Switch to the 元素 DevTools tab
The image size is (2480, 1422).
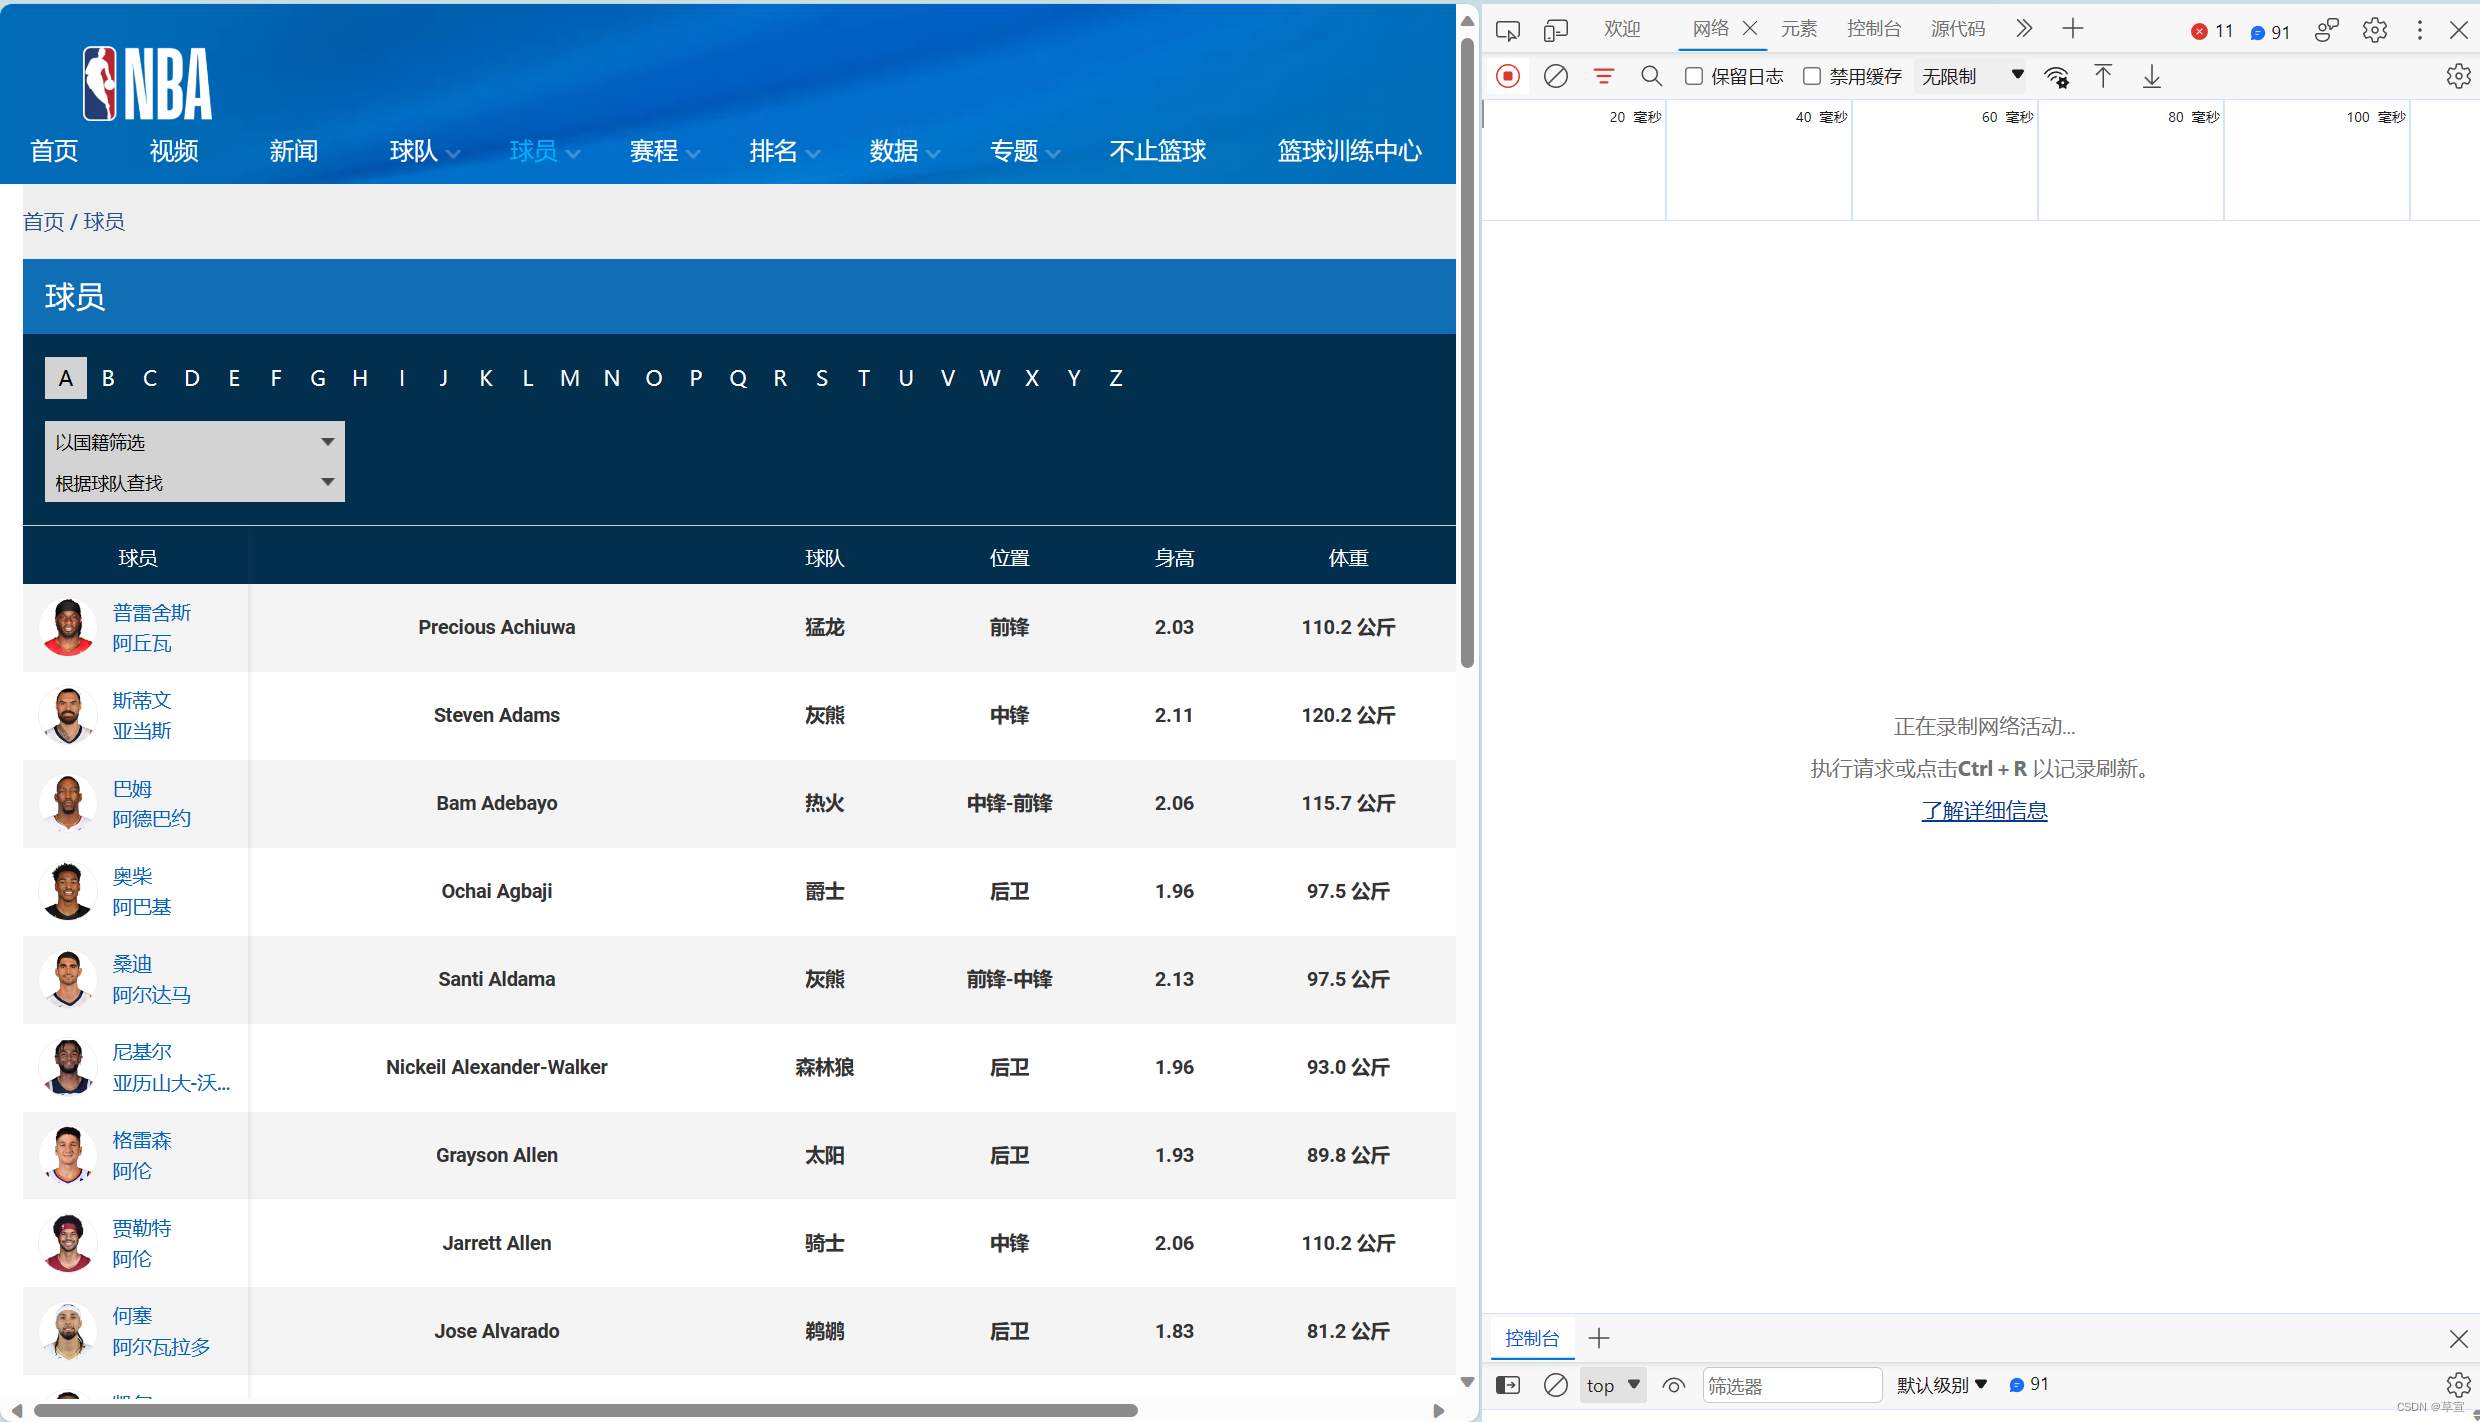pos(1798,29)
